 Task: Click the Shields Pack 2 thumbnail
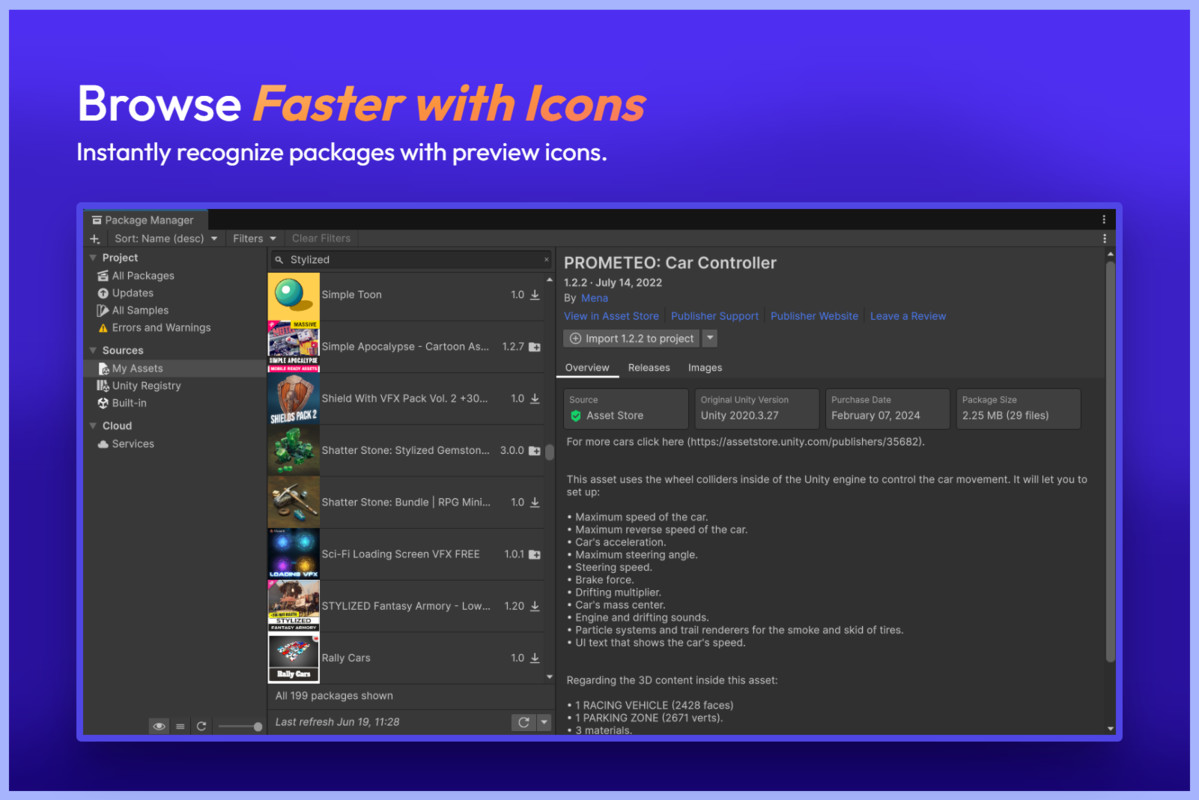coord(294,399)
